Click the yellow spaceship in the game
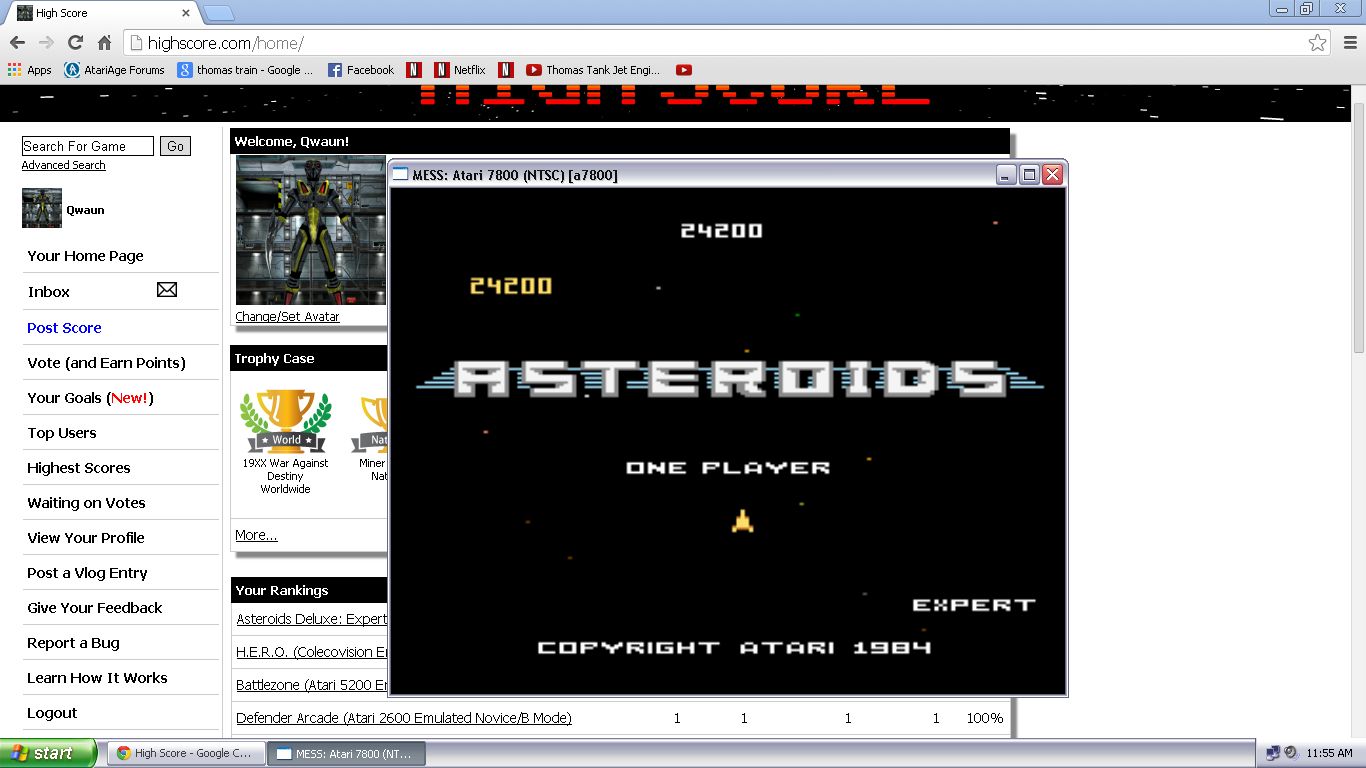 coord(742,520)
